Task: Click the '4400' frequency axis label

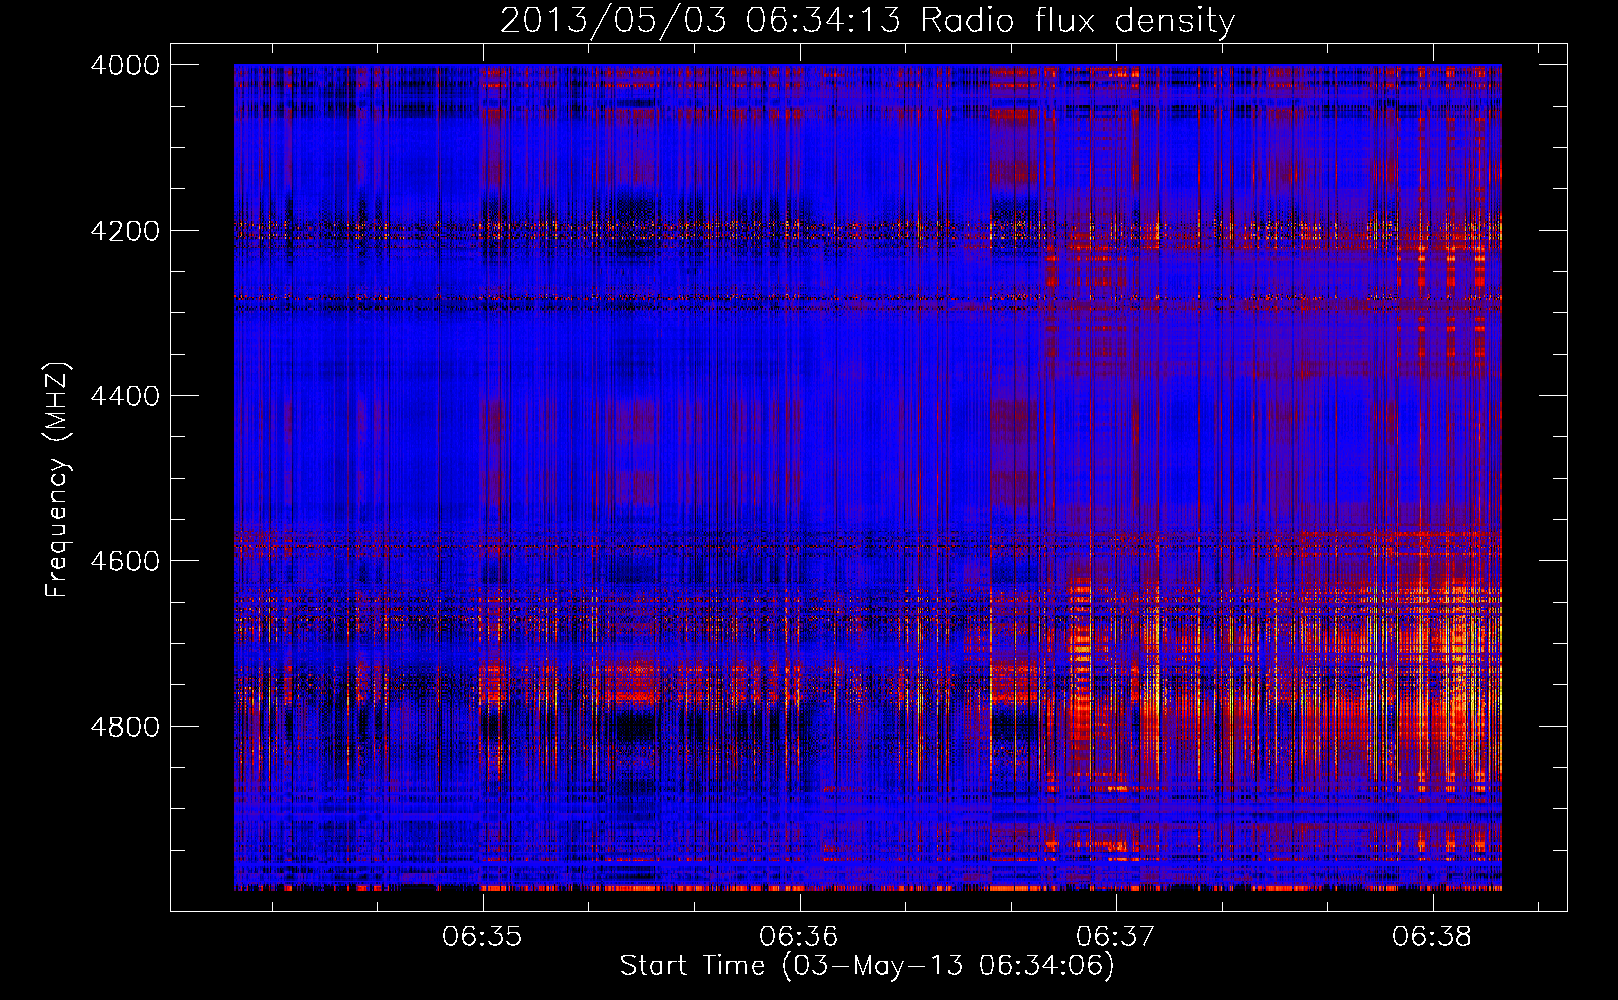Action: point(125,396)
